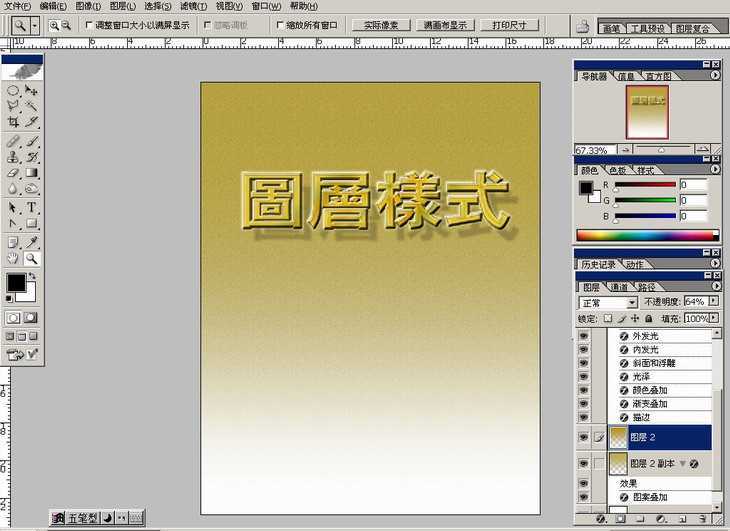Open the Navigator panel flyout menu arrow
Viewport: 730px width, 531px height.
click(715, 75)
